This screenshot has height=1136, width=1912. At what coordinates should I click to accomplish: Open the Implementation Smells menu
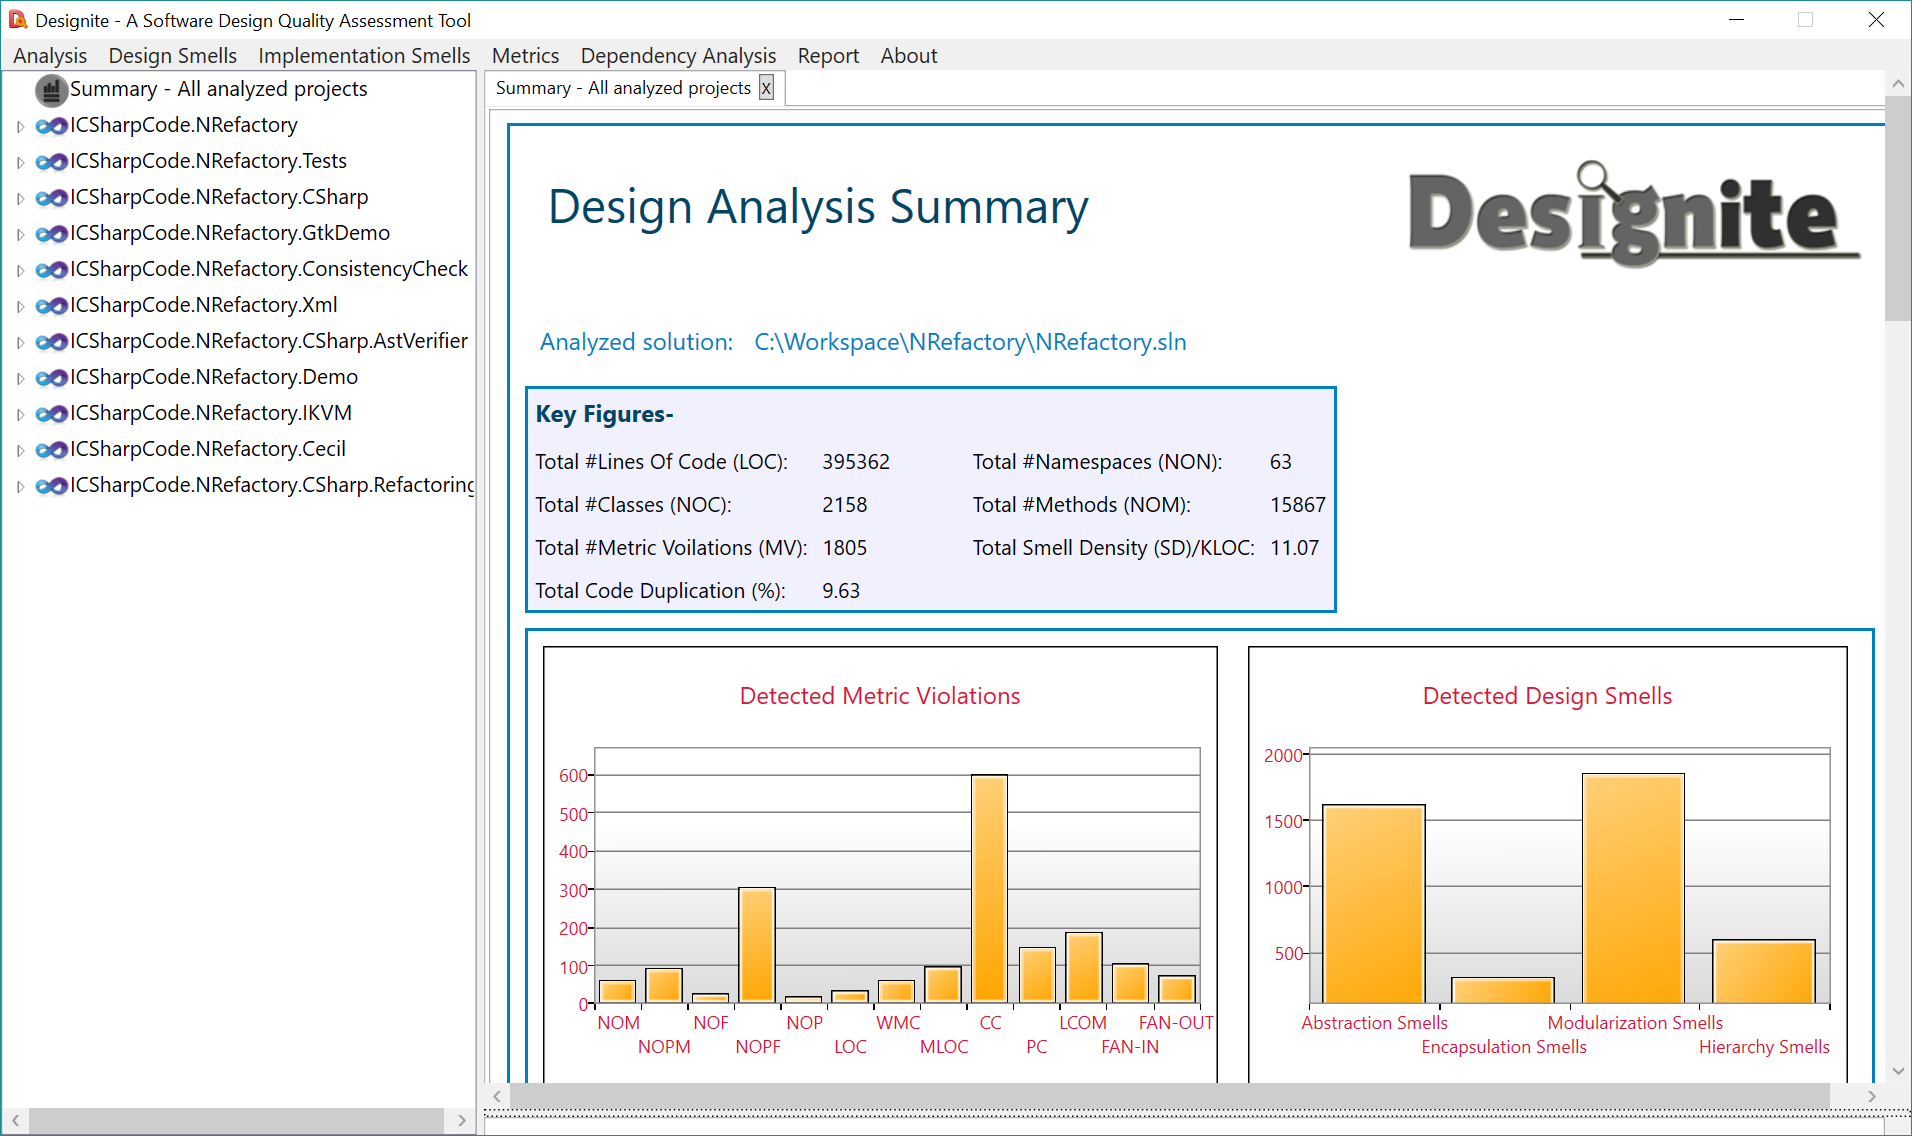tap(364, 56)
